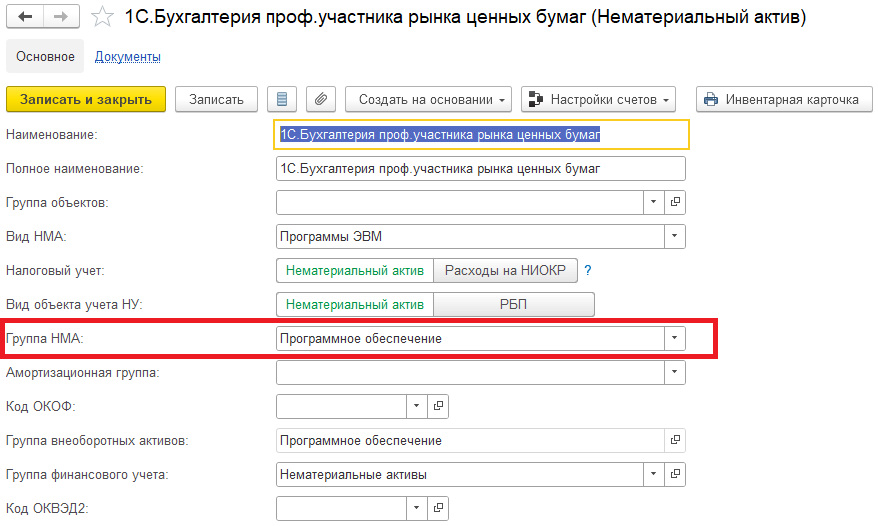Select Нематериальный актив for Вид объекта учета НУ

click(x=354, y=304)
